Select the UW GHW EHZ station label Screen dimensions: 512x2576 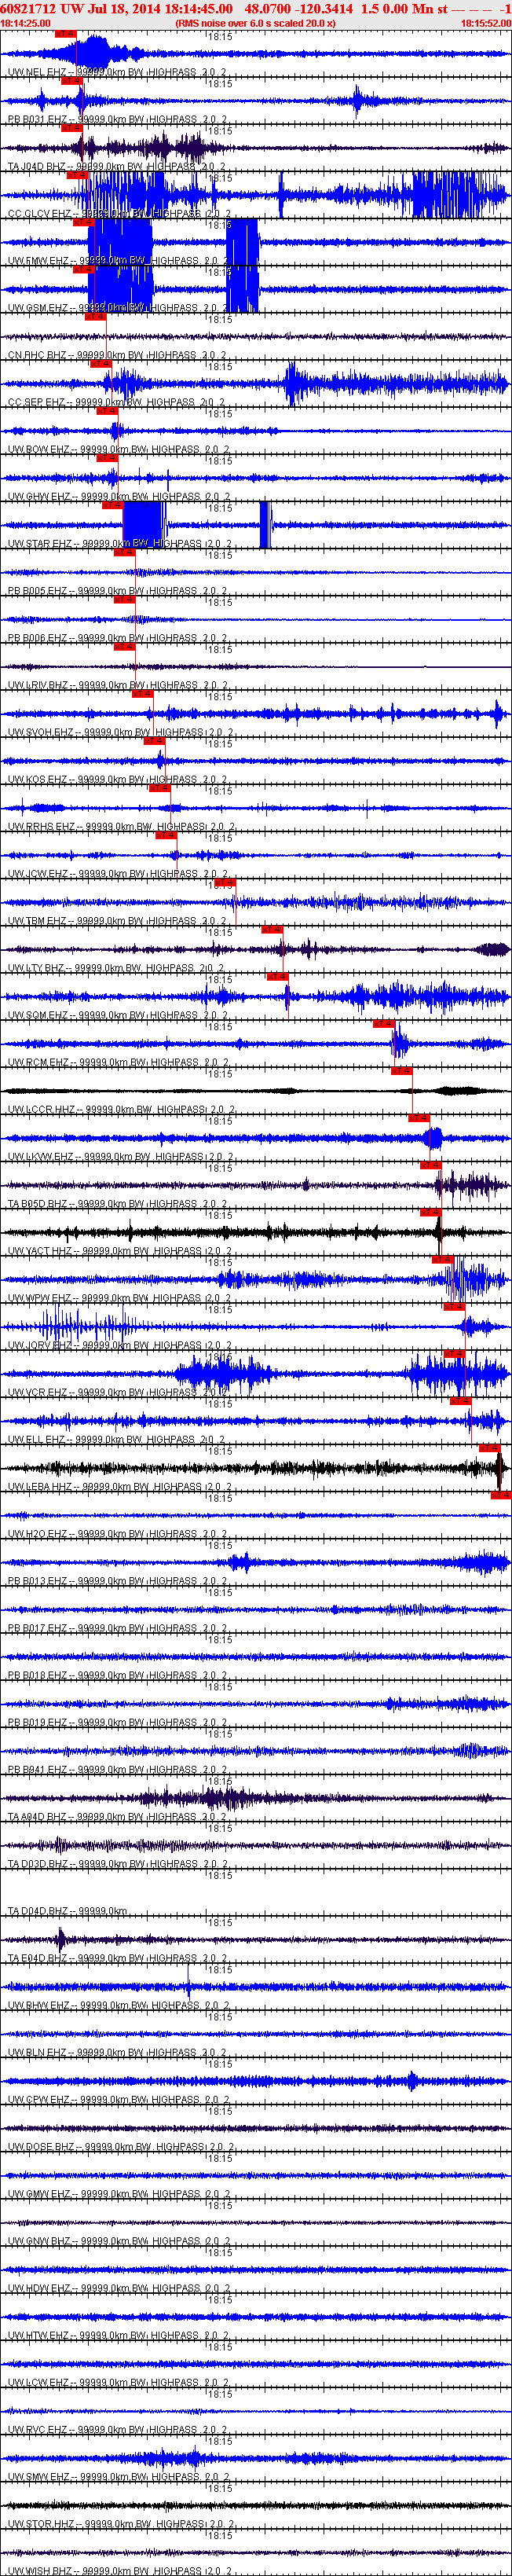coord(118,497)
